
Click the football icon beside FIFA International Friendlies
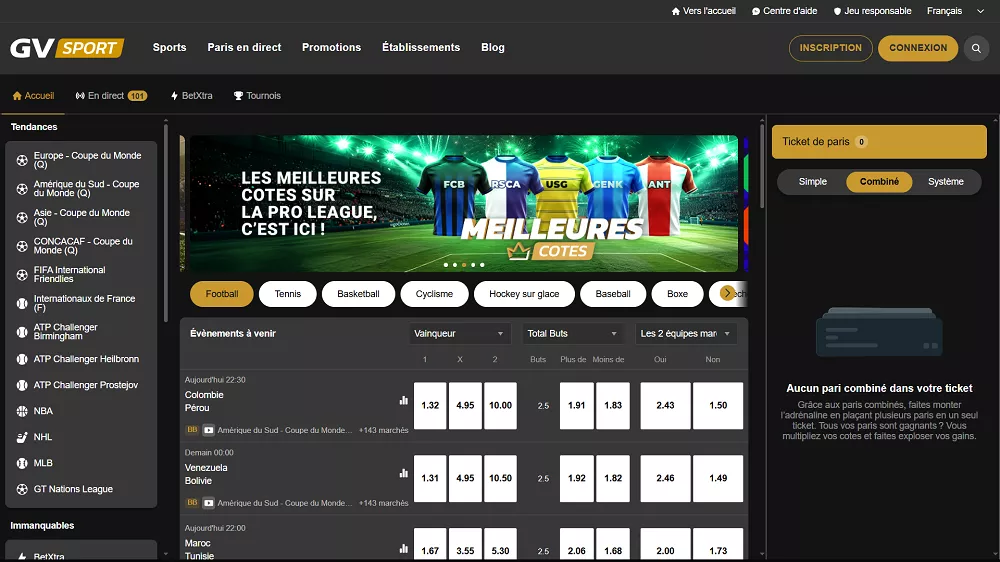point(22,275)
